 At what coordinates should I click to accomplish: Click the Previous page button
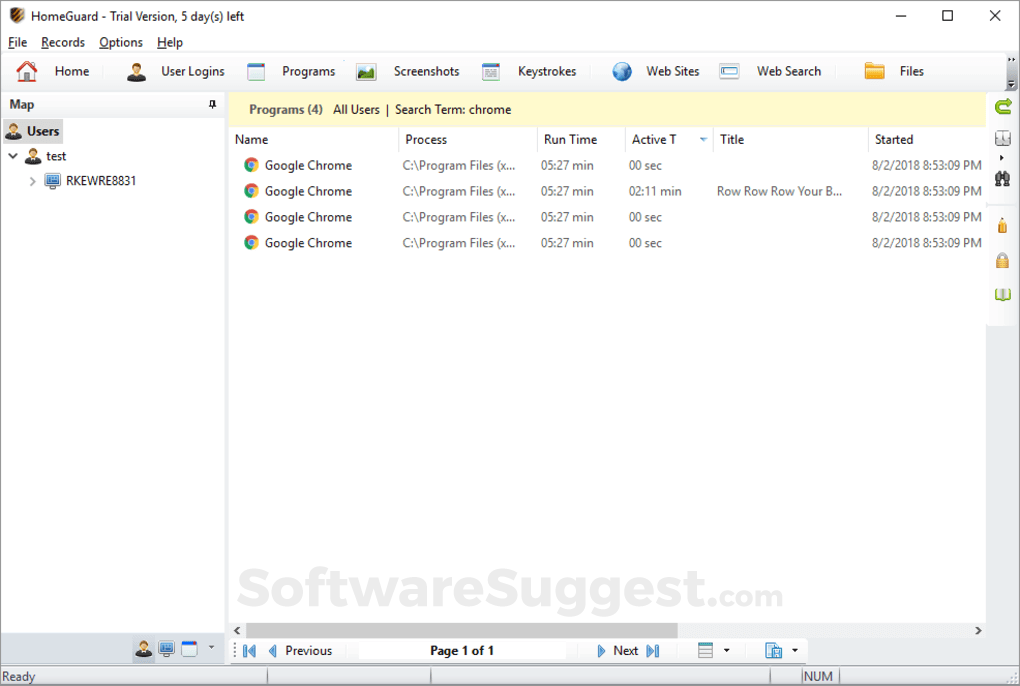coord(308,650)
